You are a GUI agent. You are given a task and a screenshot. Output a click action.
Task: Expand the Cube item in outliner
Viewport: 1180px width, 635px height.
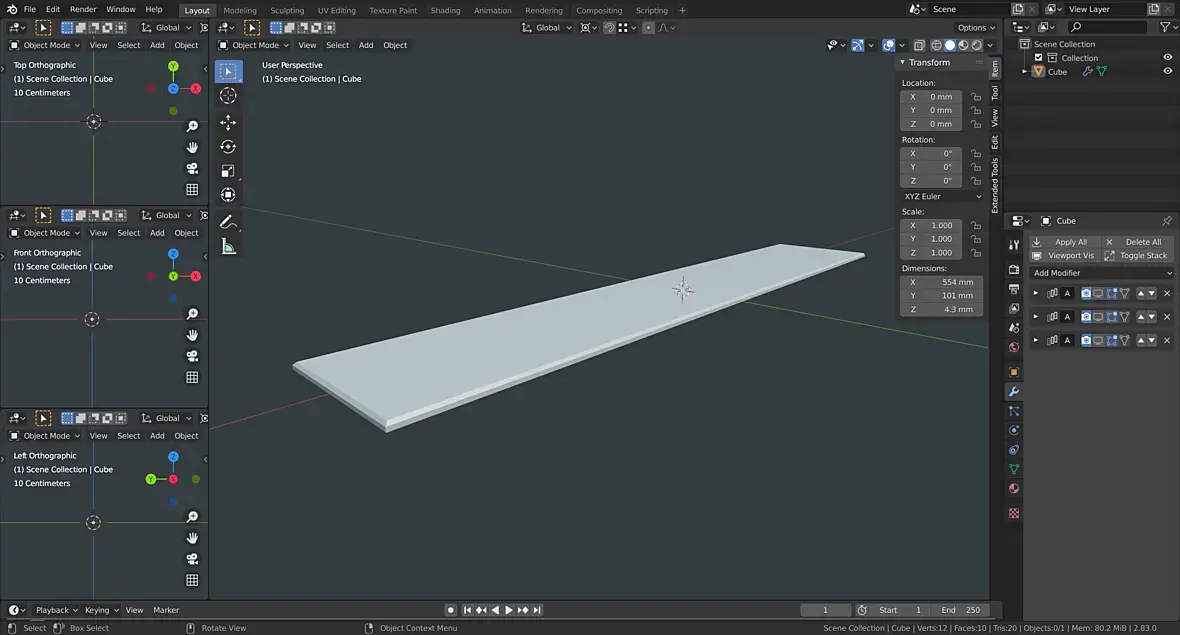(x=1024, y=71)
